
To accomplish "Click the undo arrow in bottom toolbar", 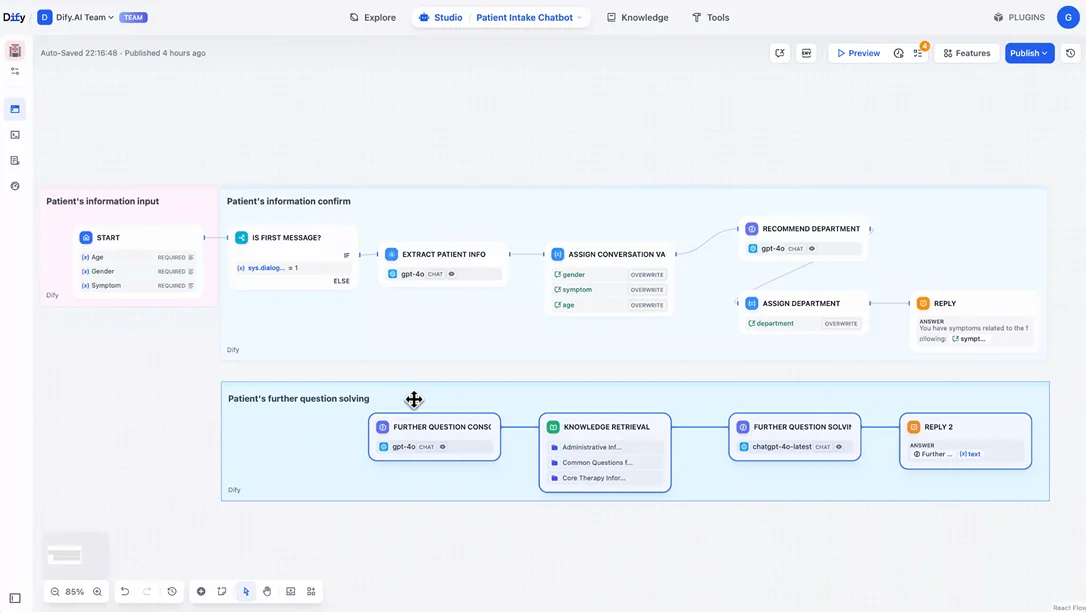I will 125,592.
